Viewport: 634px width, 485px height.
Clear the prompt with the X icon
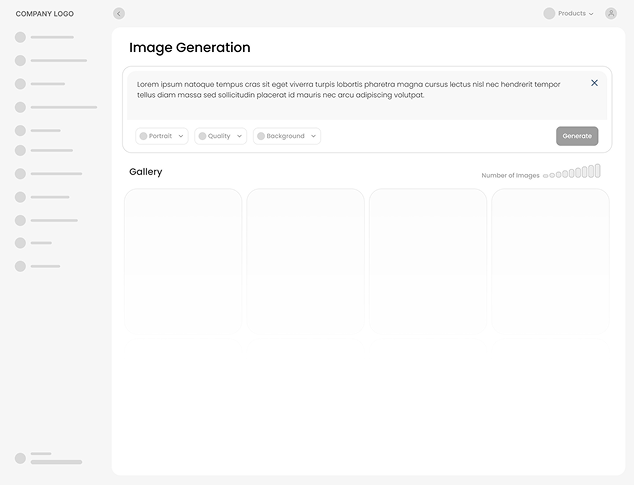[x=594, y=83]
